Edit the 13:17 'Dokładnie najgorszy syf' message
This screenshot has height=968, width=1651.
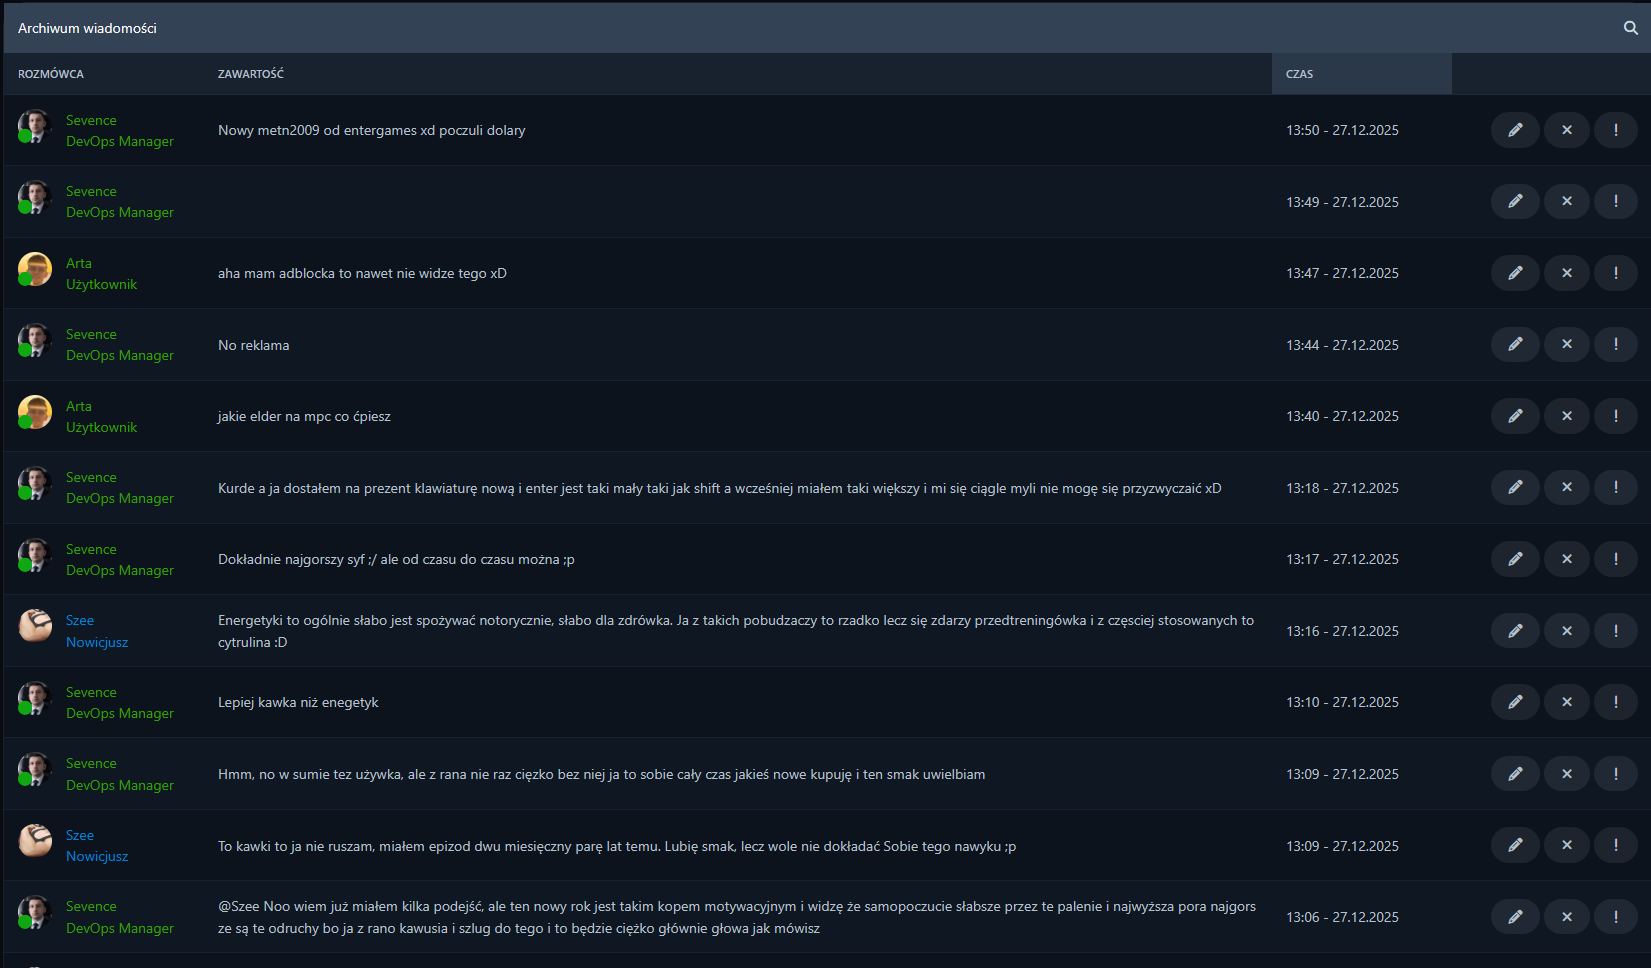click(1515, 559)
